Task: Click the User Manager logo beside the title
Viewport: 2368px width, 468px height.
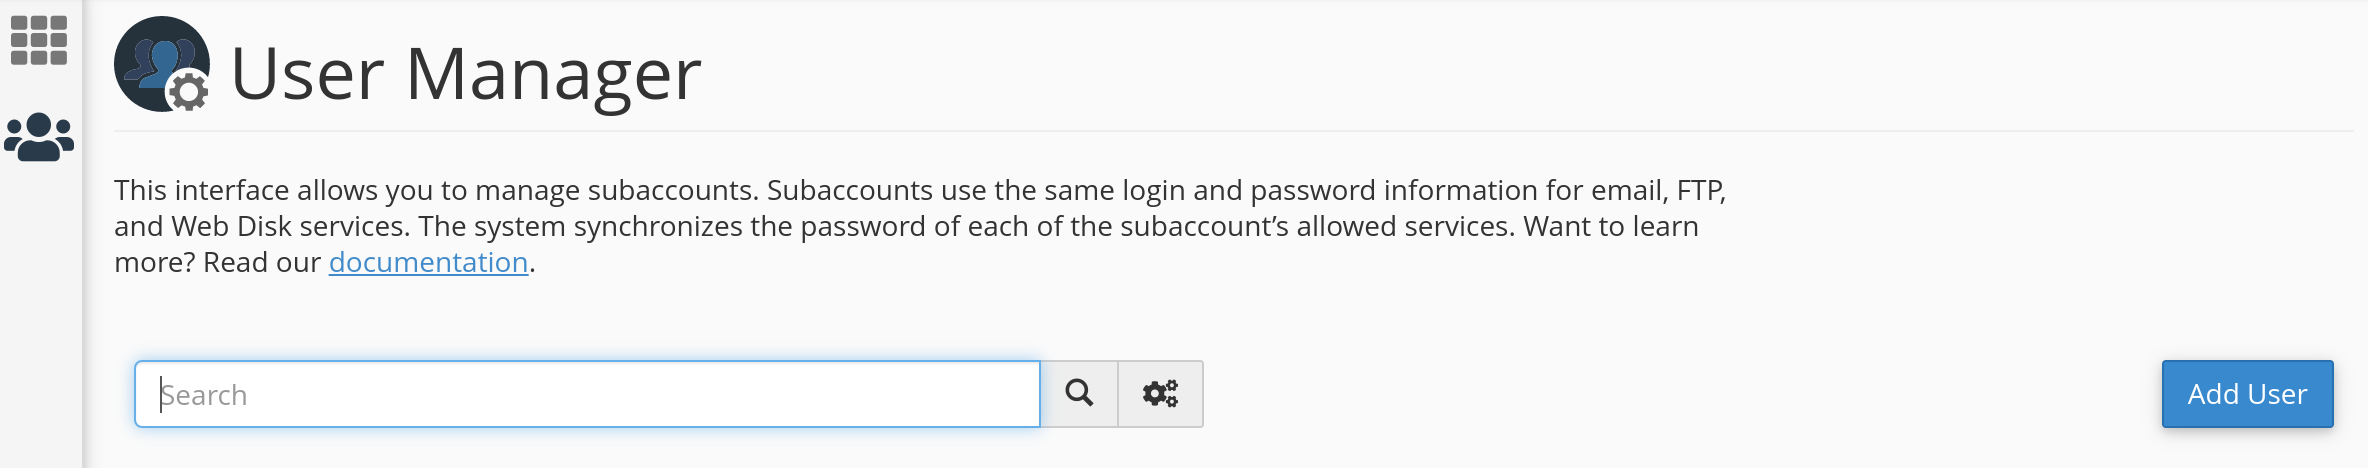Action: pos(162,64)
